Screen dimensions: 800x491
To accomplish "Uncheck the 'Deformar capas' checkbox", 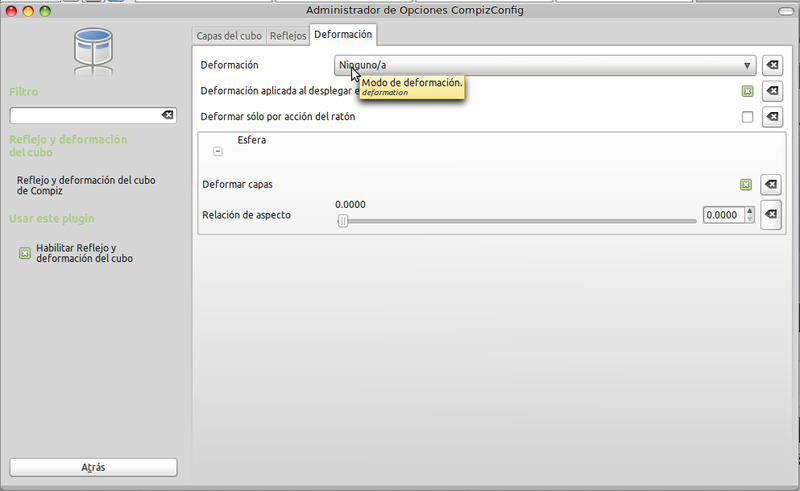I will click(x=746, y=185).
